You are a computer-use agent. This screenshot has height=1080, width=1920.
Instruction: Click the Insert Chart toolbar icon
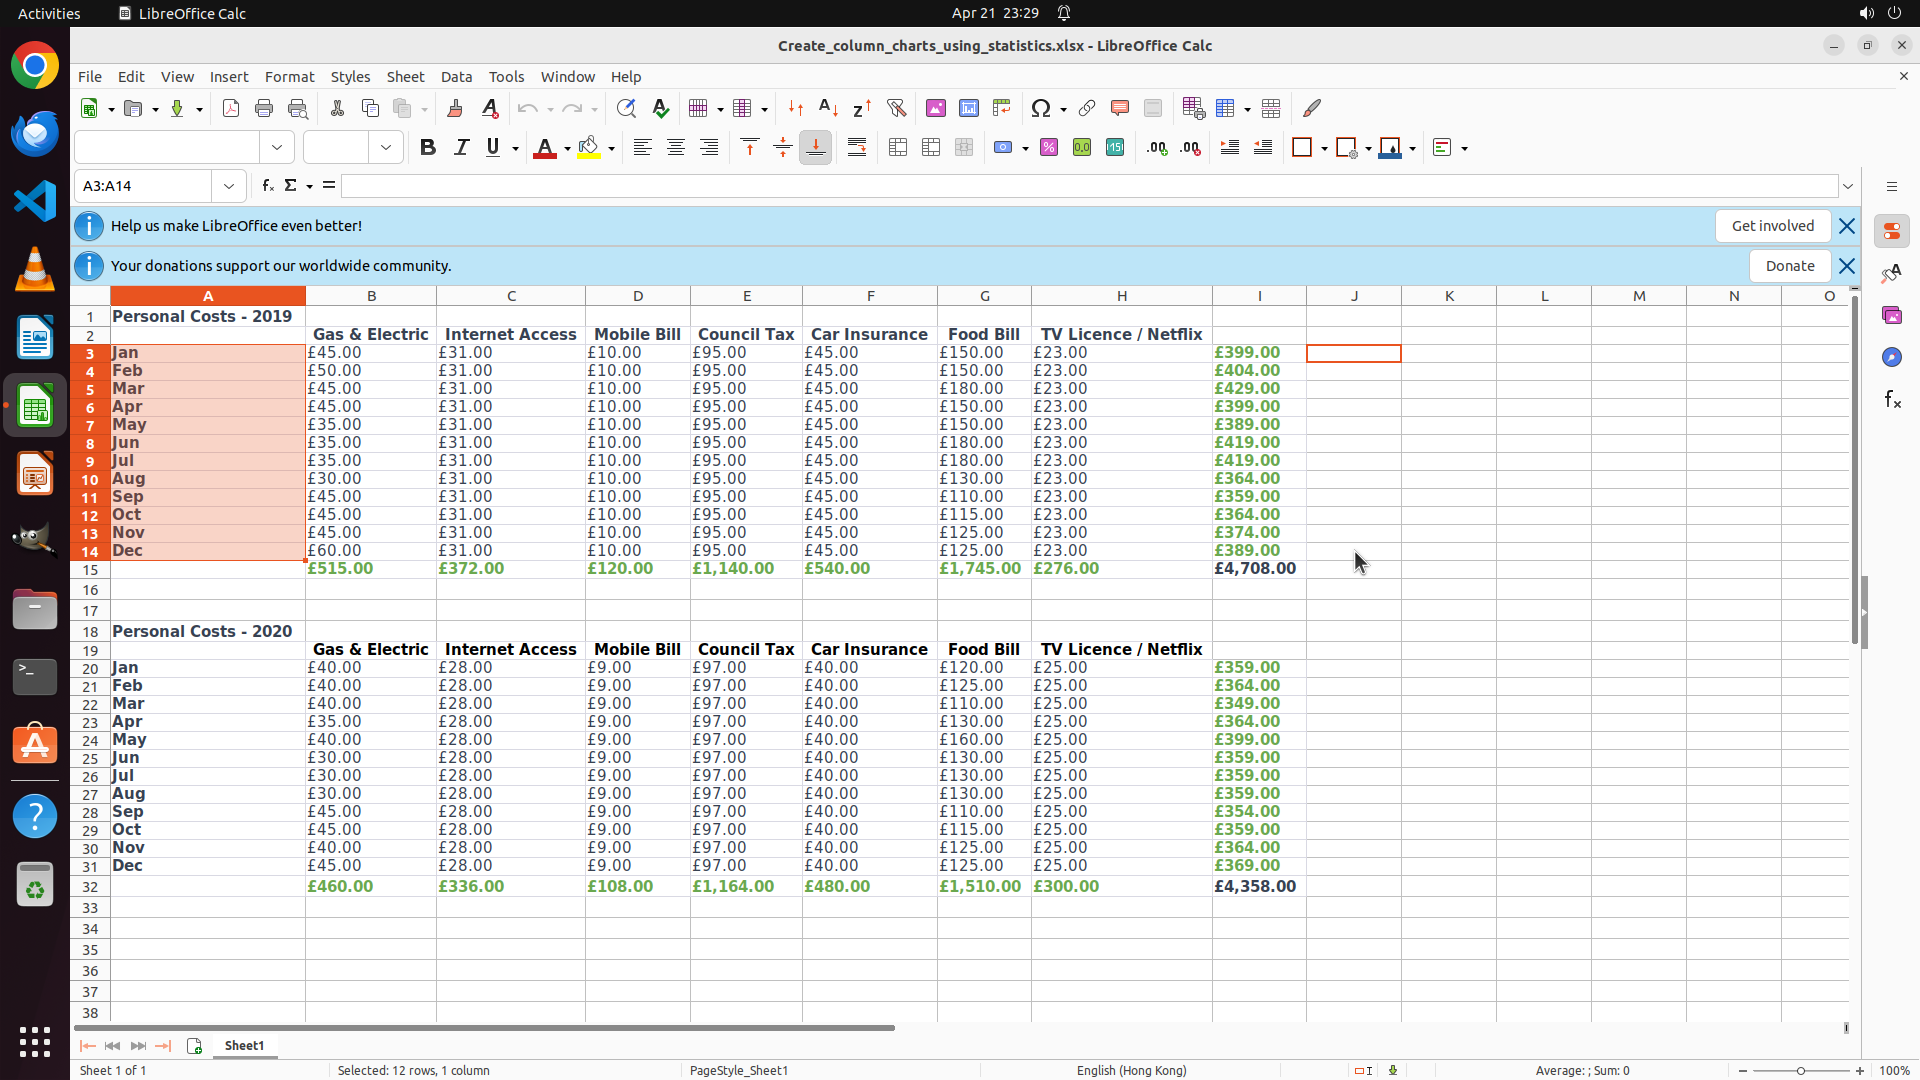pos(968,108)
